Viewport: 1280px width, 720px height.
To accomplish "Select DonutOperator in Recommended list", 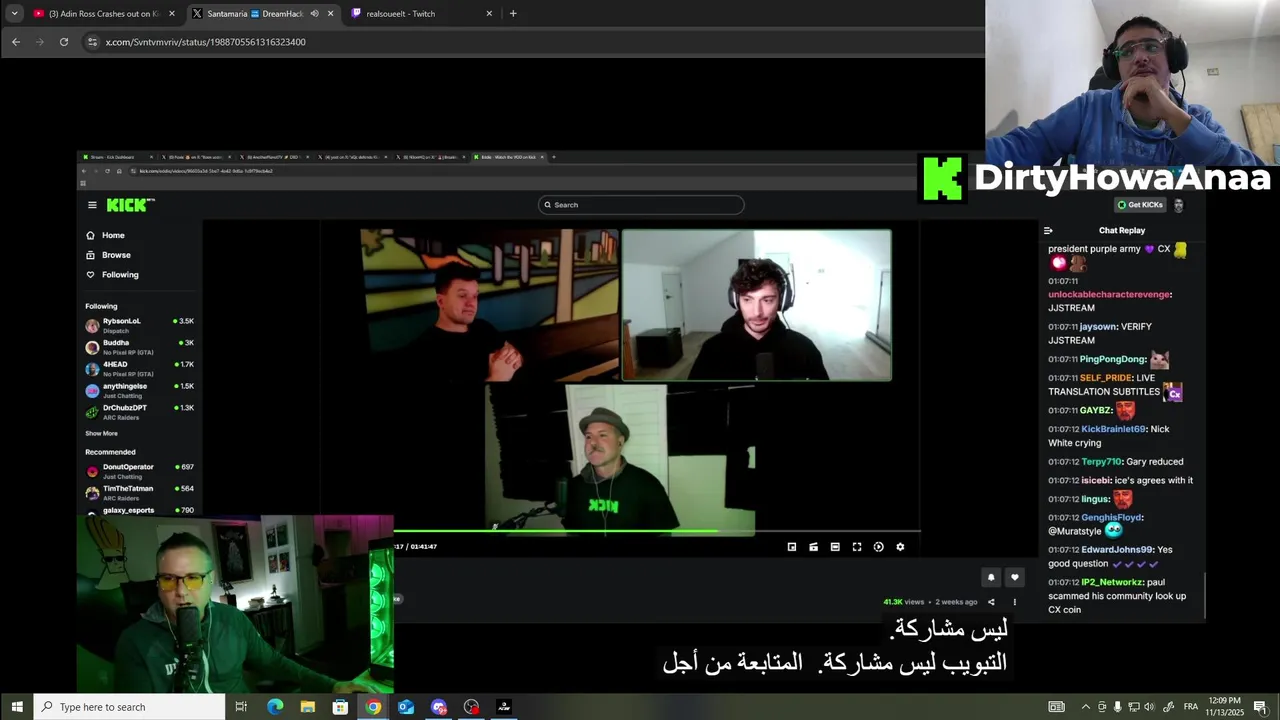I will pyautogui.click(x=139, y=471).
